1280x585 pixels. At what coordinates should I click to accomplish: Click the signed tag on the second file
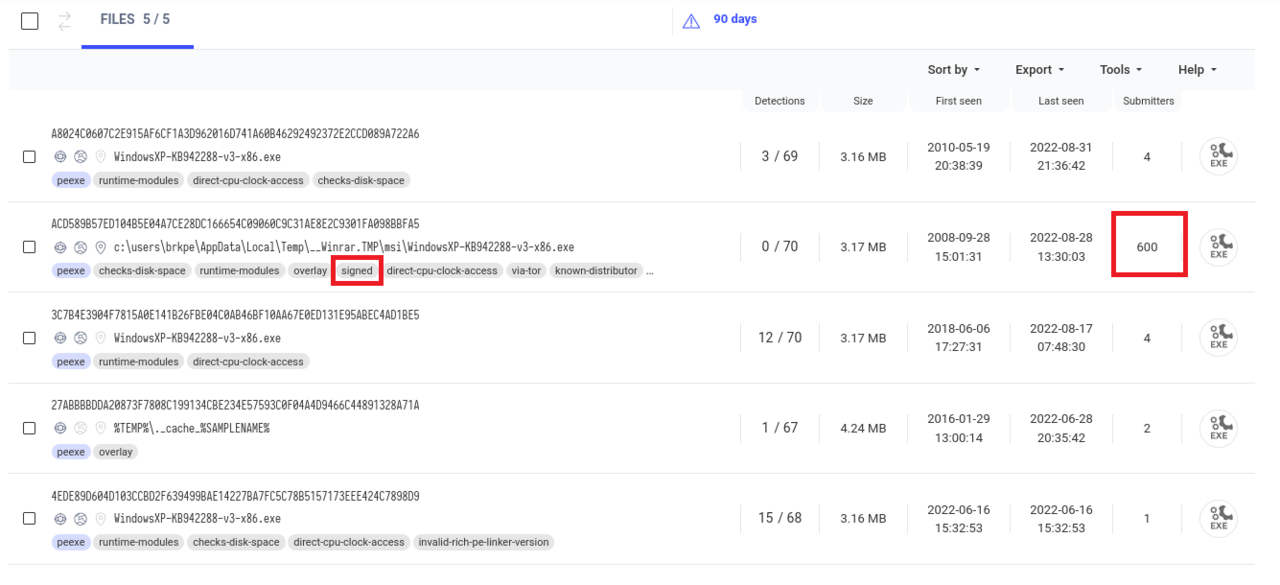(x=356, y=271)
